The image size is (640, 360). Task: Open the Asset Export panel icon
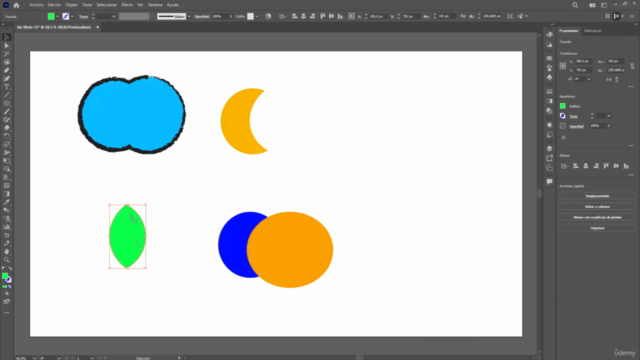point(549,158)
